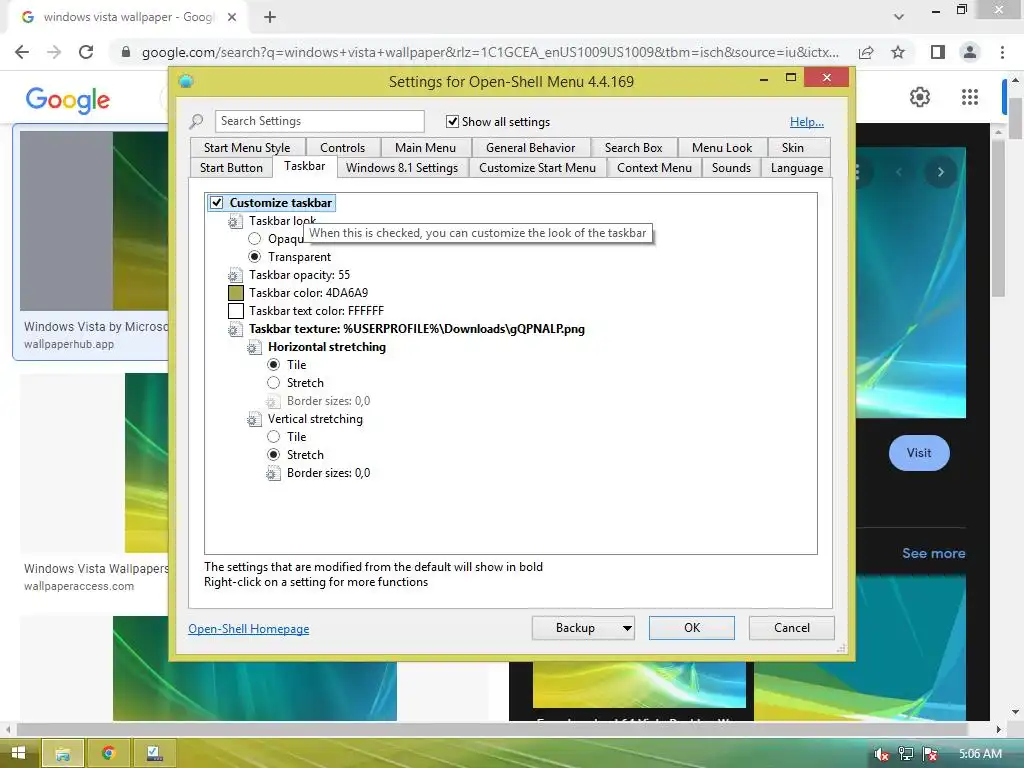The height and width of the screenshot is (768, 1024).
Task: Open Google apps grid icon
Action: [x=970, y=97]
